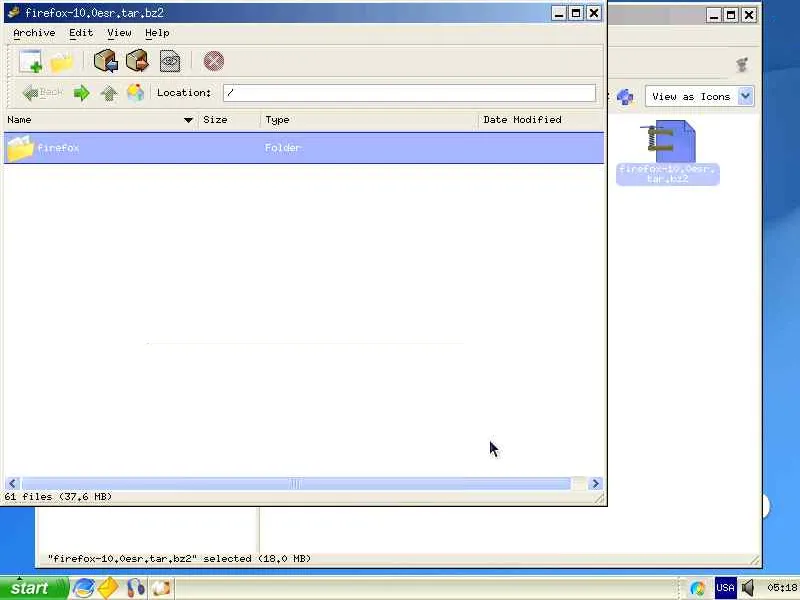Click the taskbar clock
This screenshot has height=600, width=800.
coord(782,588)
